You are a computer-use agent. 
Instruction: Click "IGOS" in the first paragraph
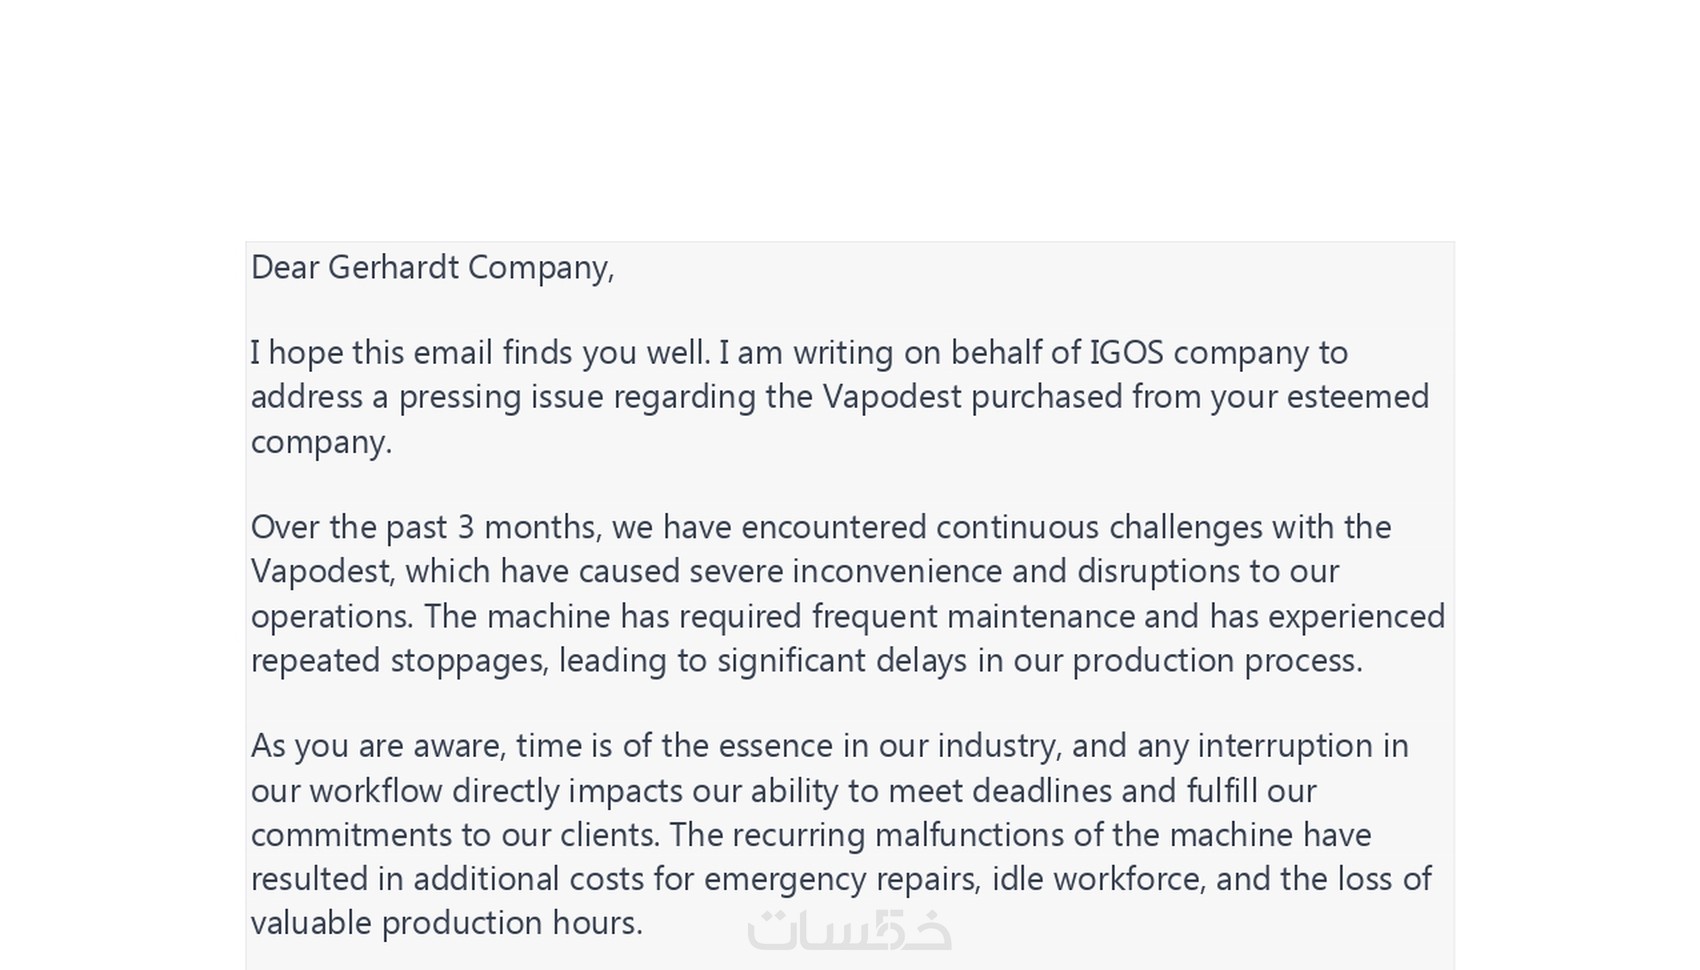(1126, 353)
